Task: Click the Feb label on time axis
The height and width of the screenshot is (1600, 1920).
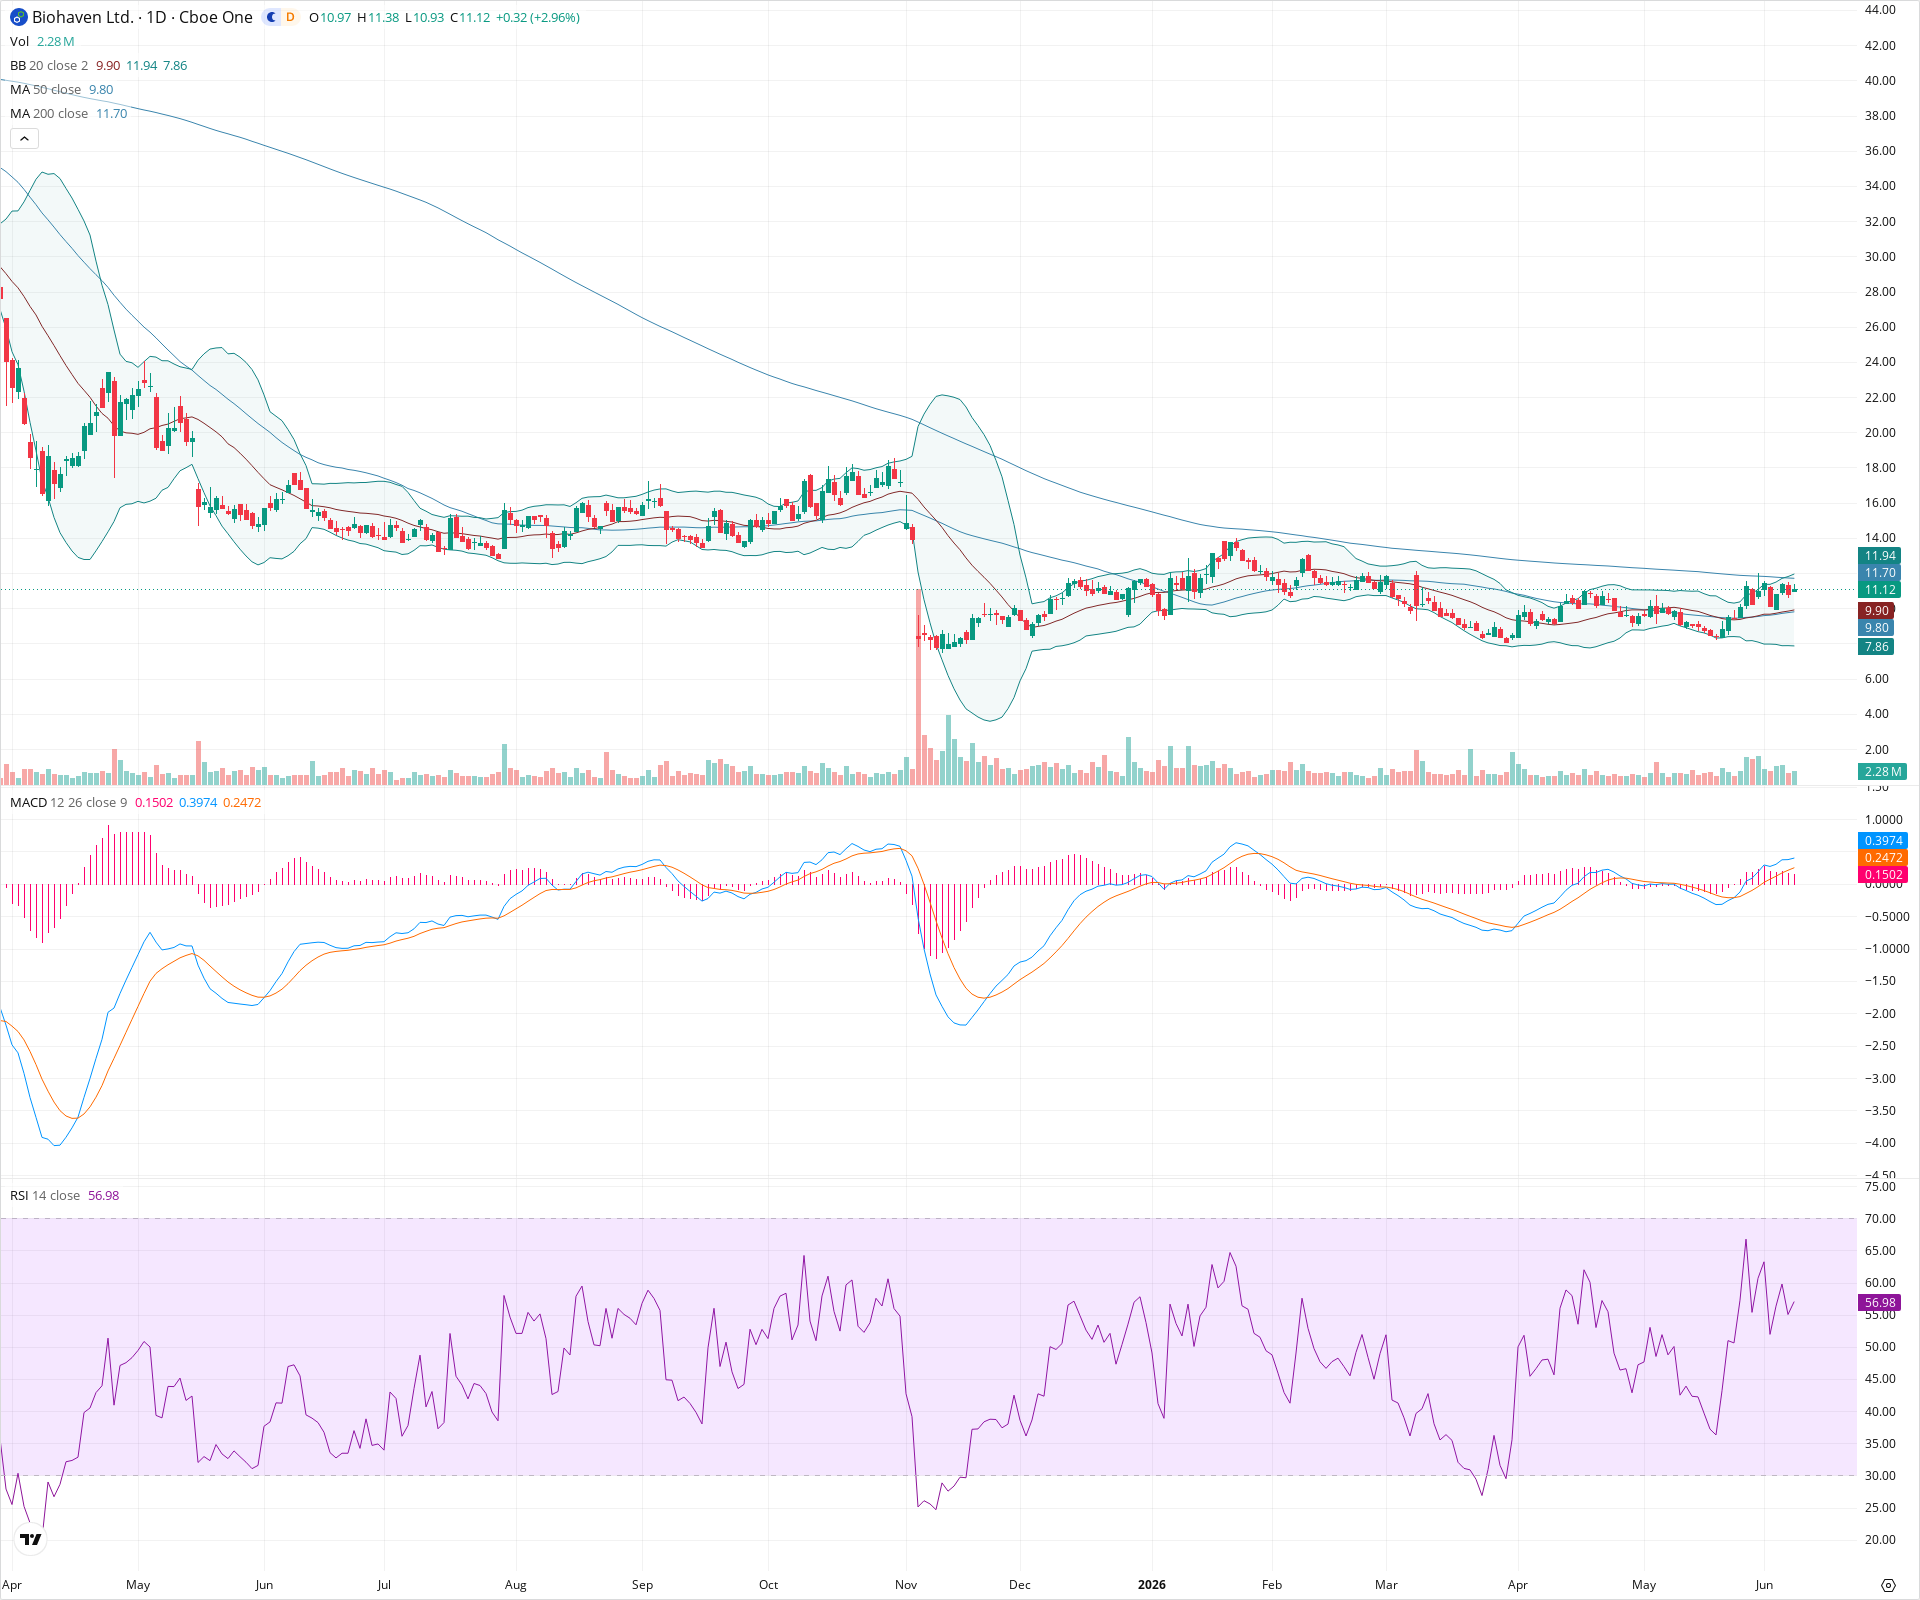Action: tap(1272, 1585)
